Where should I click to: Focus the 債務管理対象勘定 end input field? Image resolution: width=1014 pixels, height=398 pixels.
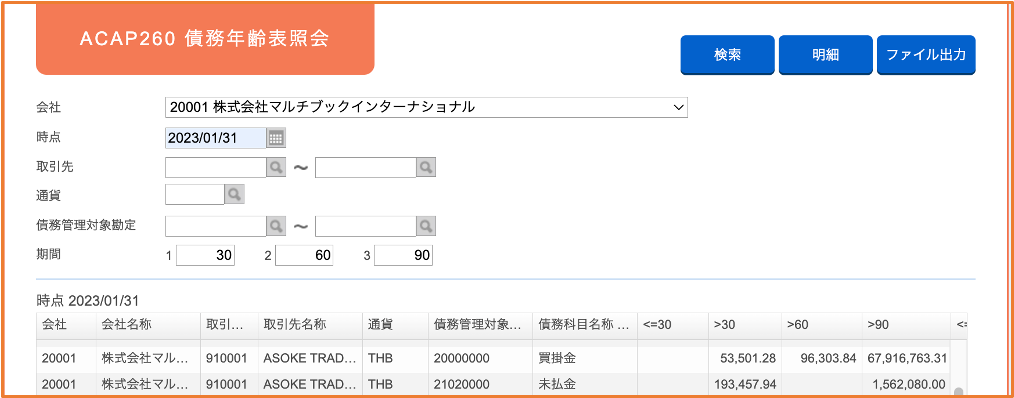366,226
